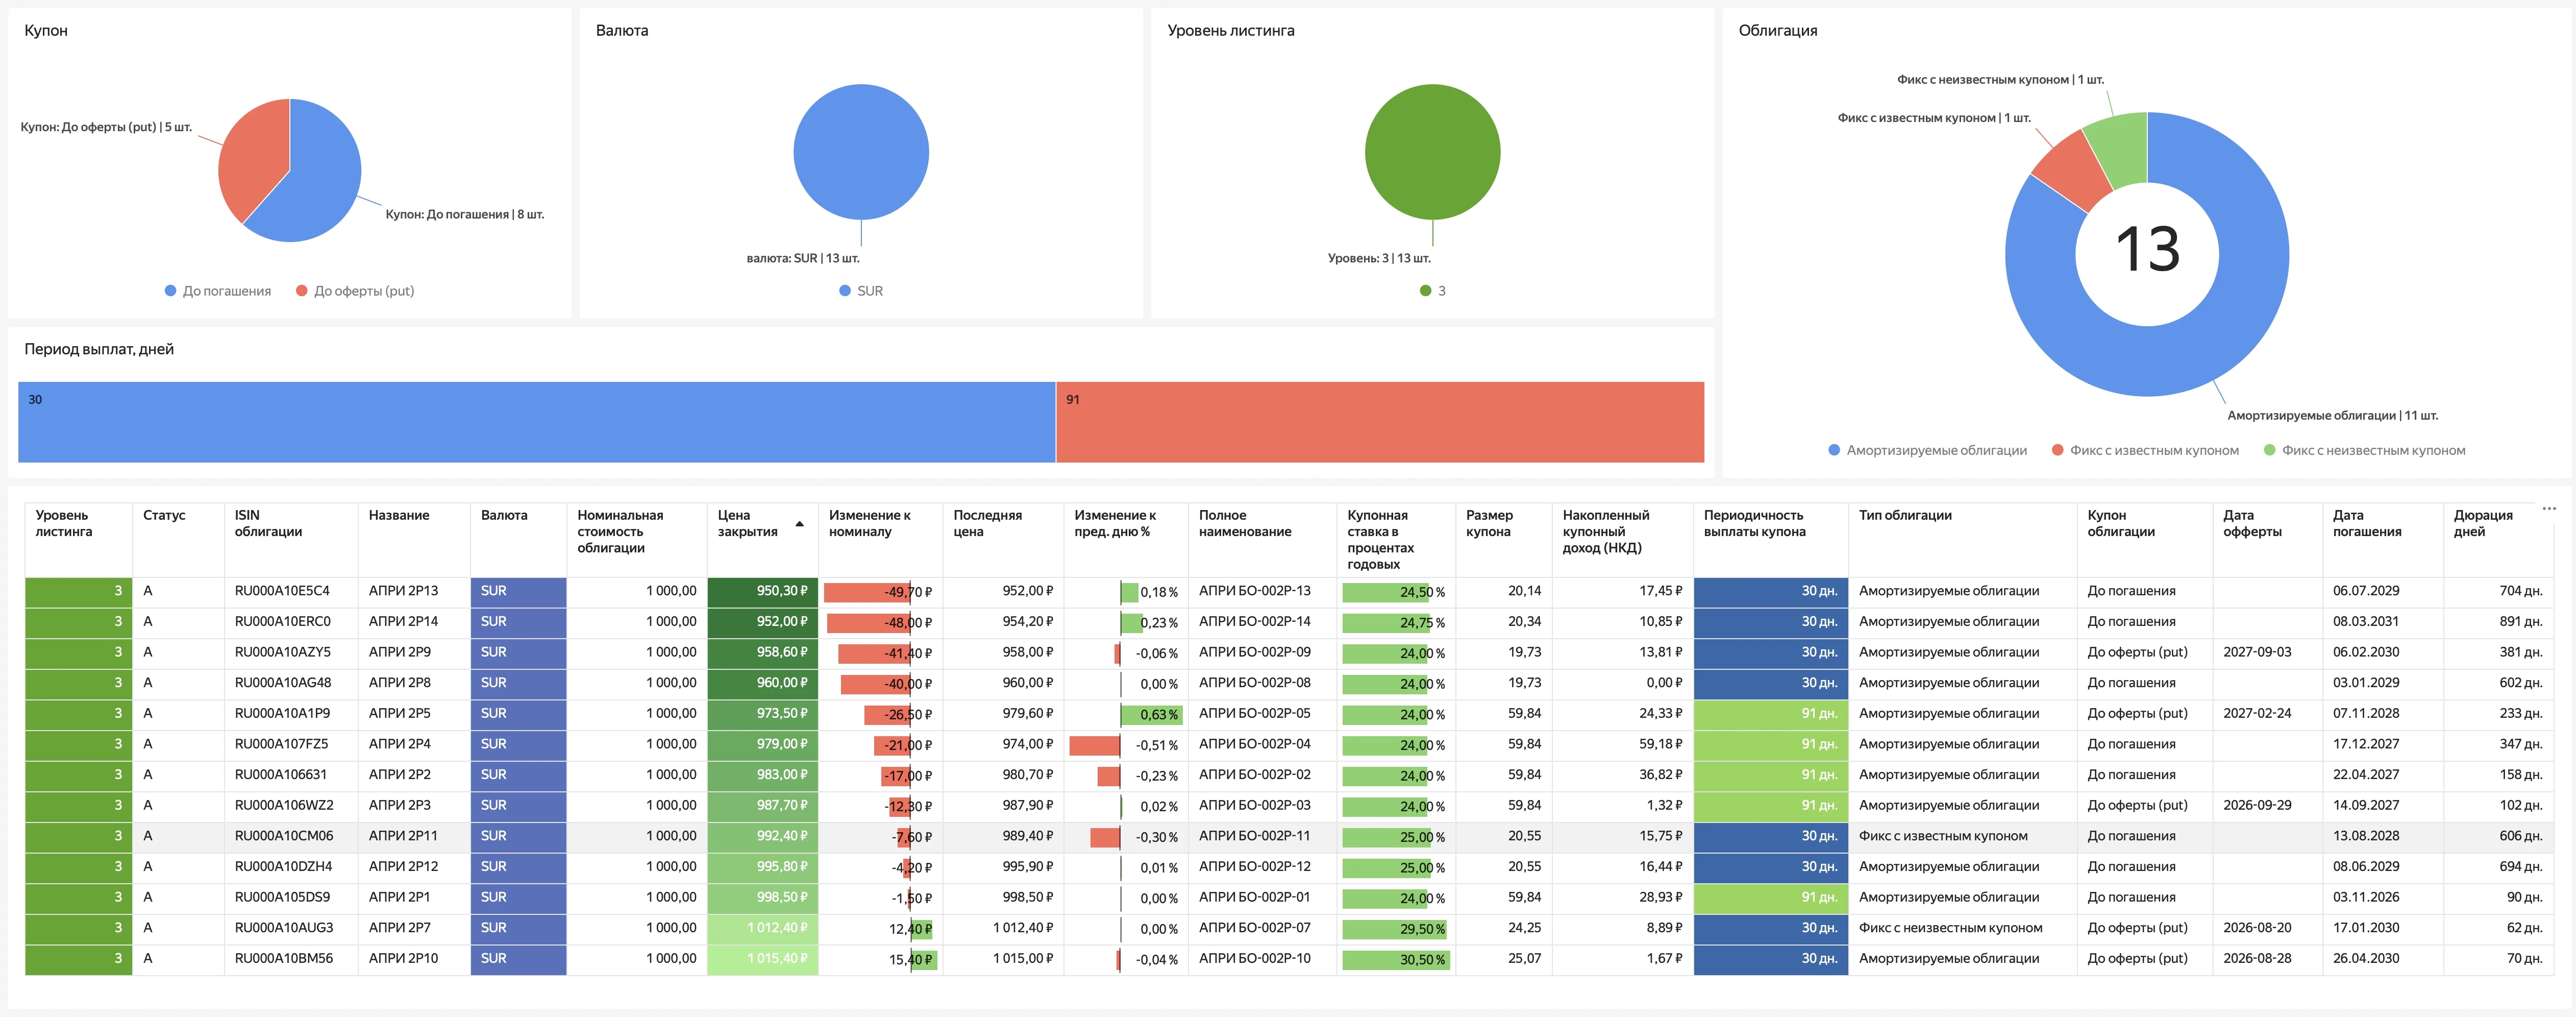Select the RU000A10E5C4 ISIN cell

tap(282, 591)
